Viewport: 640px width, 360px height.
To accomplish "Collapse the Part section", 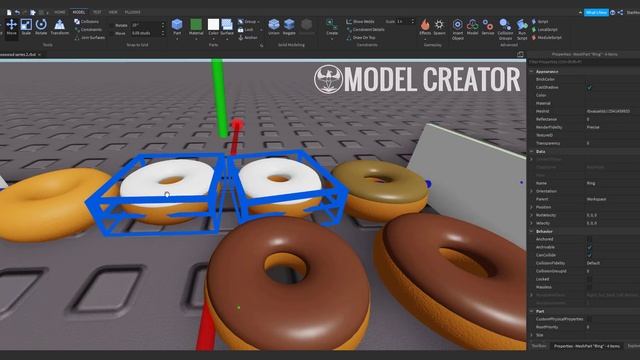I will [x=531, y=311].
